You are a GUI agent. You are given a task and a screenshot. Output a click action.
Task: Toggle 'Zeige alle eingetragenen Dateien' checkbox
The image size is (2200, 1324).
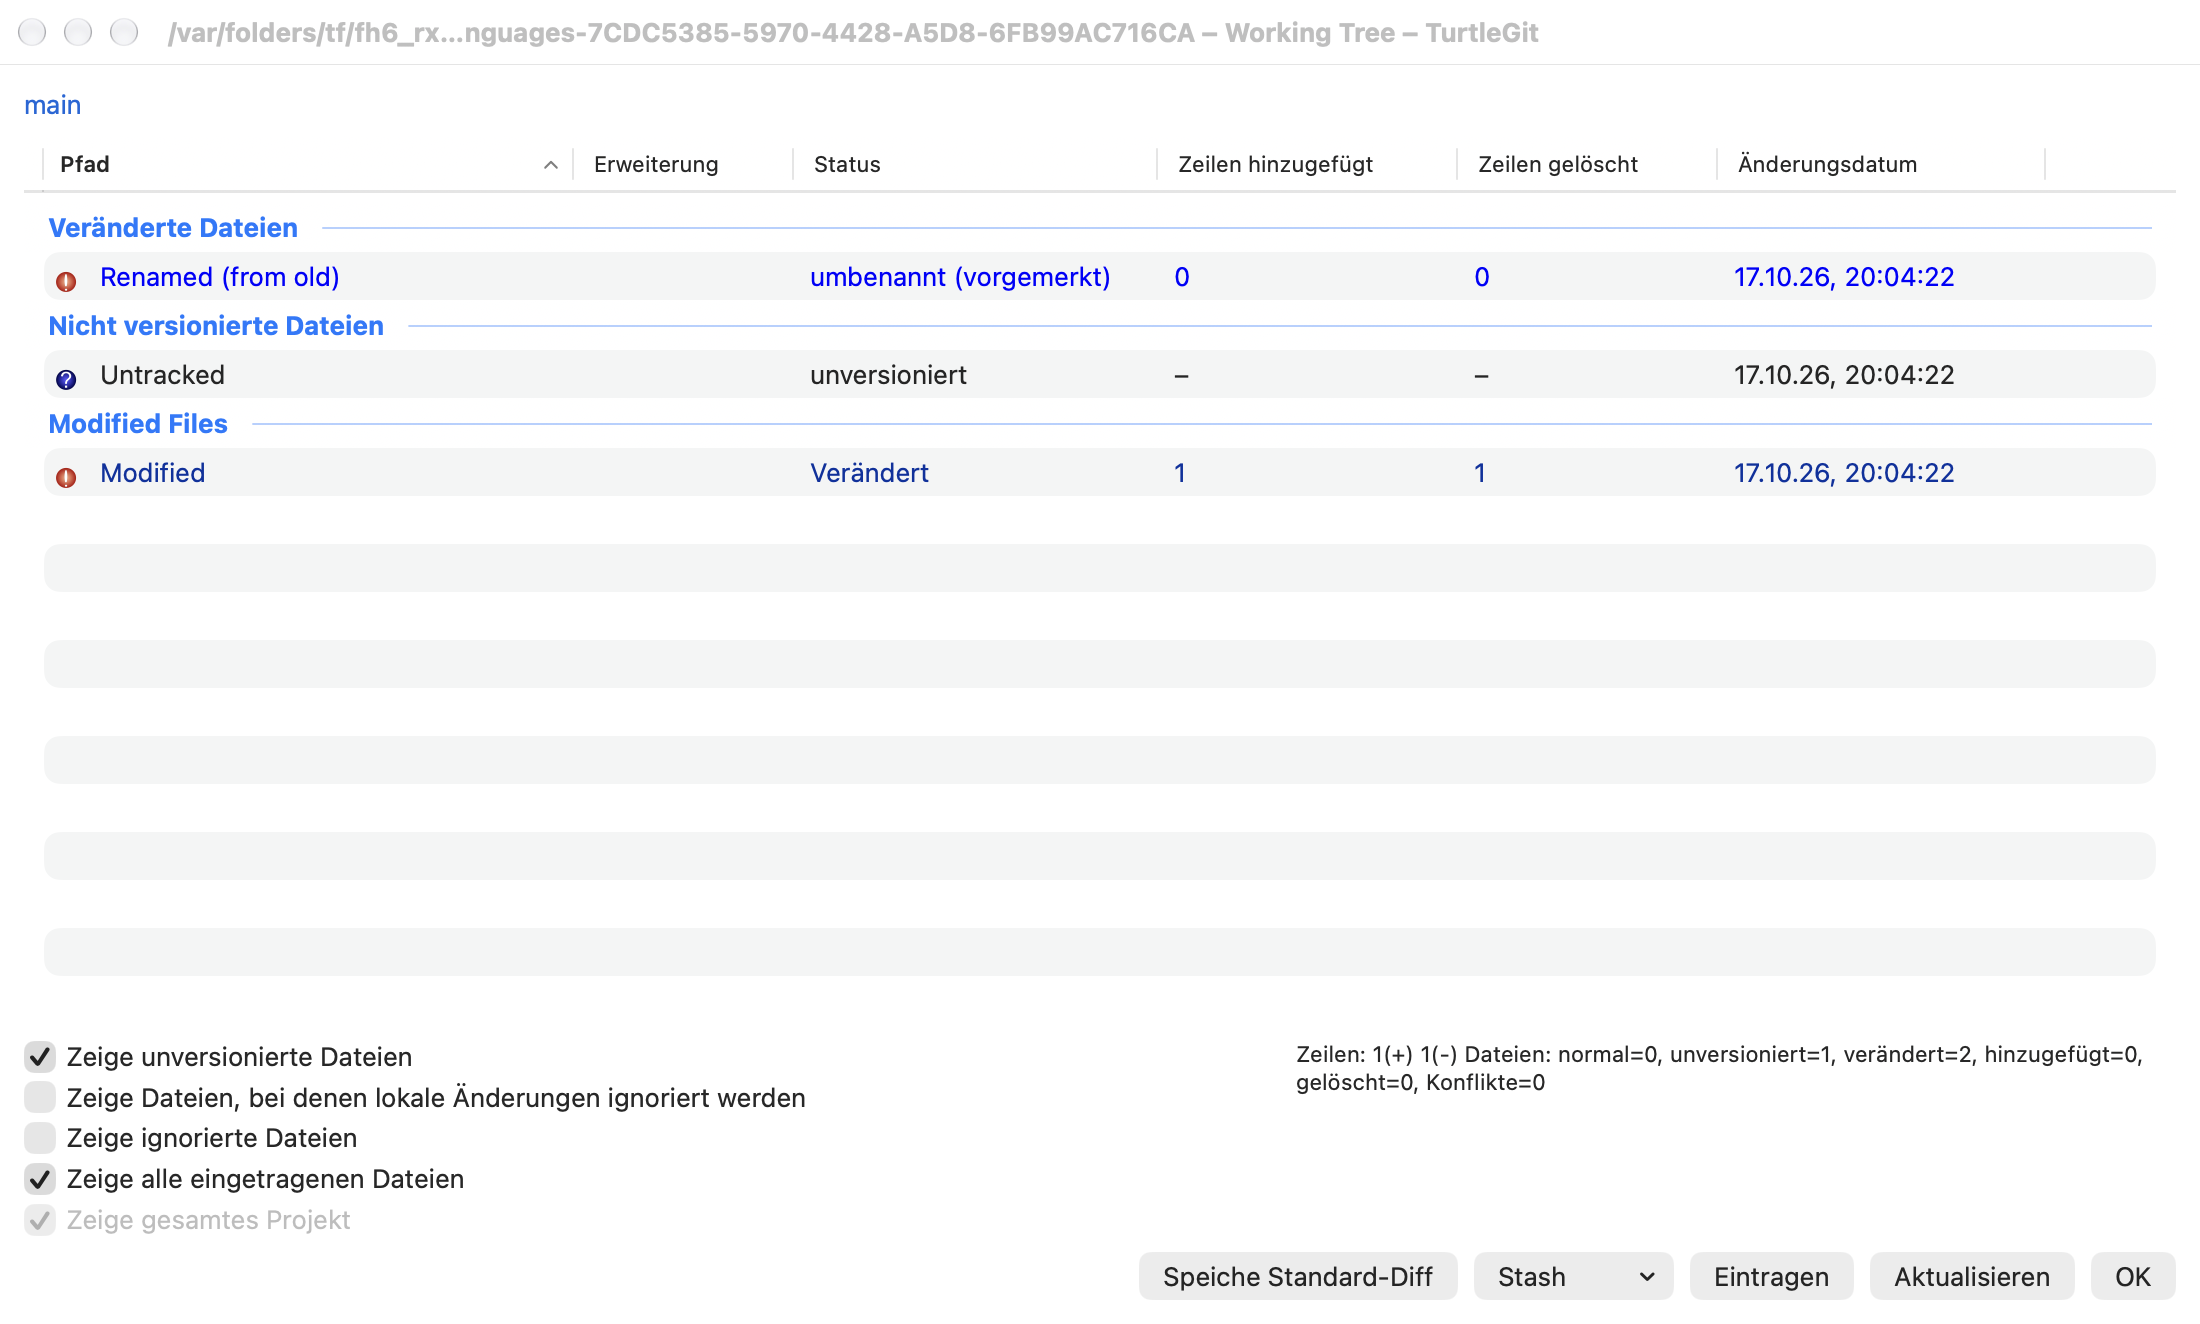(x=40, y=1178)
